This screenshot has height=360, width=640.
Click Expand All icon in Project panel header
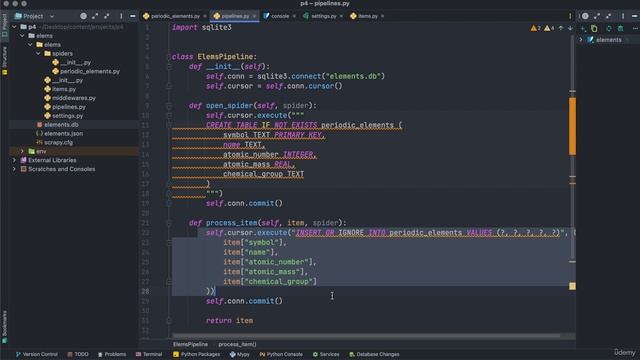click(95, 16)
